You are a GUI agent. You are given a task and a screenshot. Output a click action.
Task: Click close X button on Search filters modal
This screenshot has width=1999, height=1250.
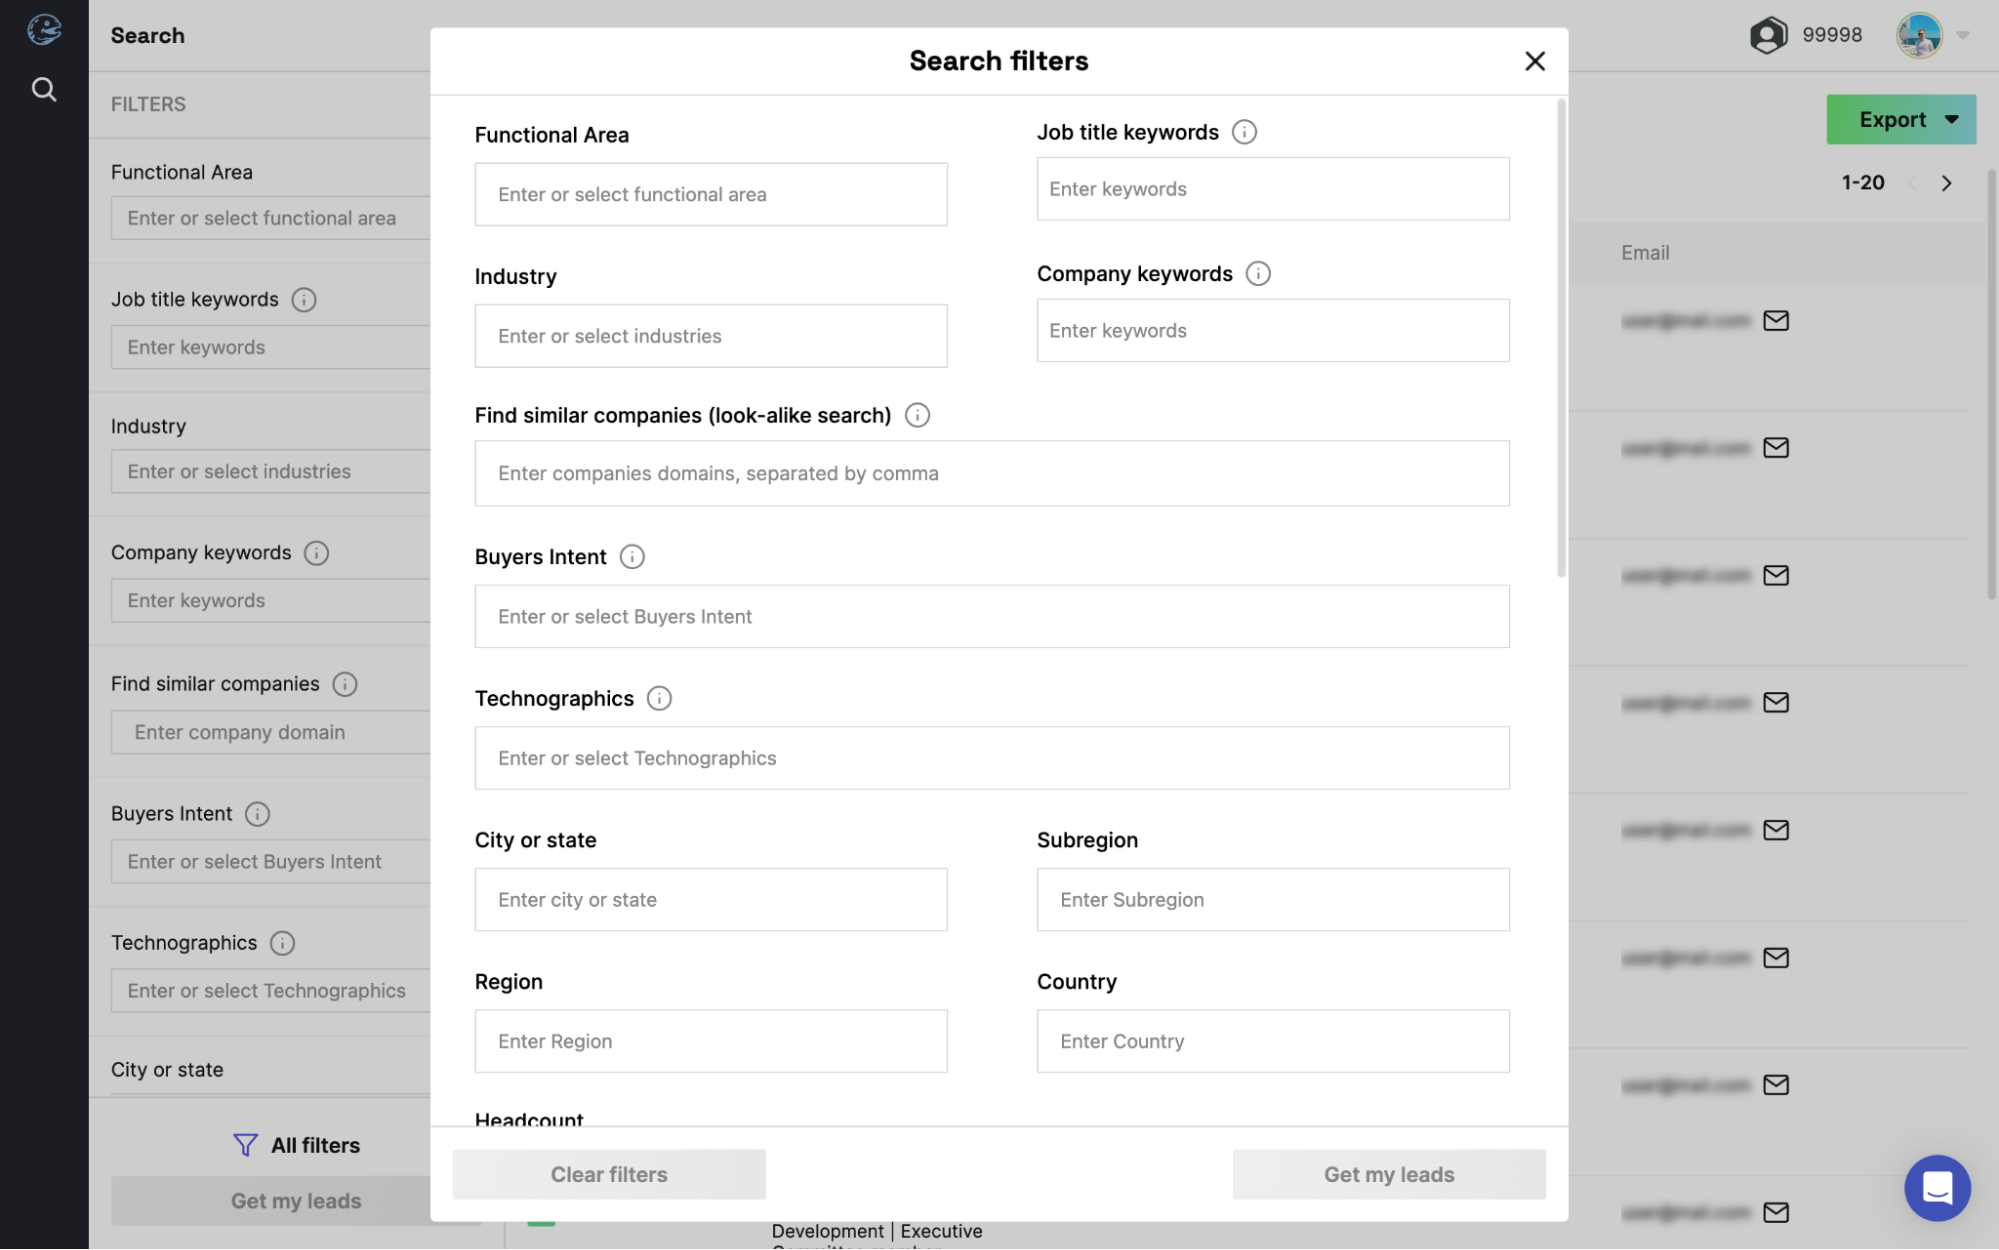(x=1534, y=59)
